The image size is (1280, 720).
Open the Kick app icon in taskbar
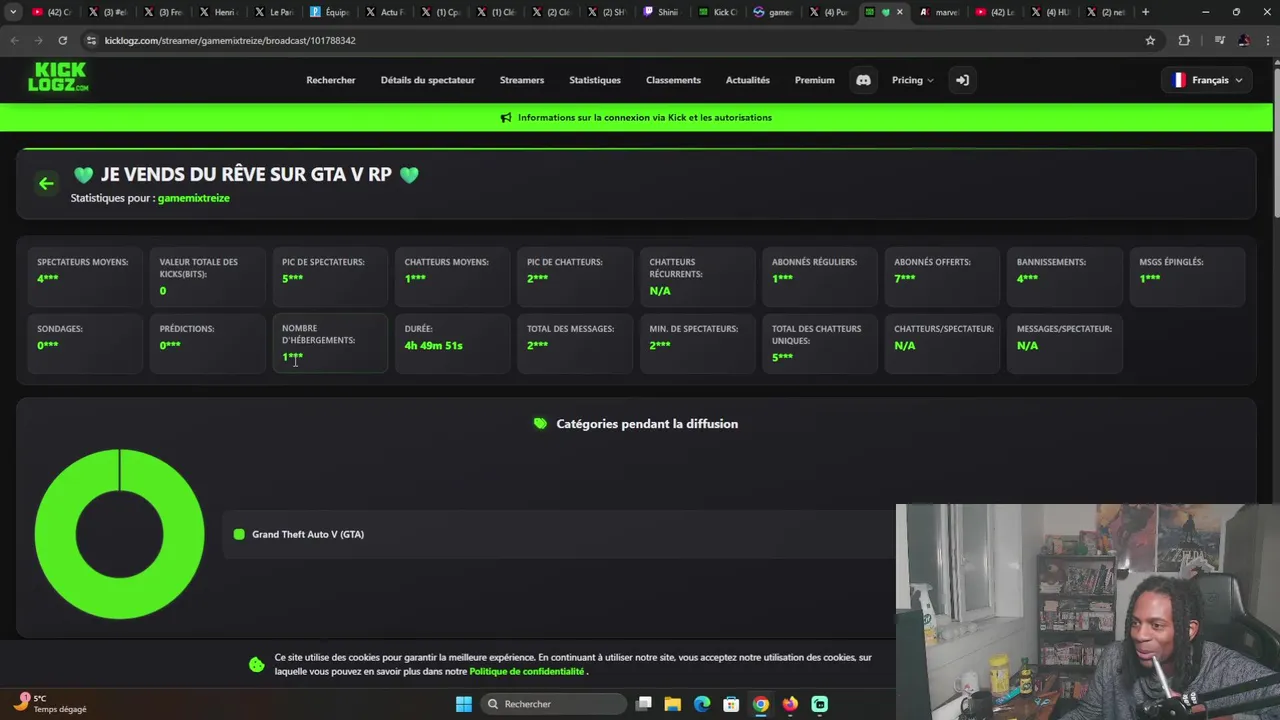tap(820, 704)
